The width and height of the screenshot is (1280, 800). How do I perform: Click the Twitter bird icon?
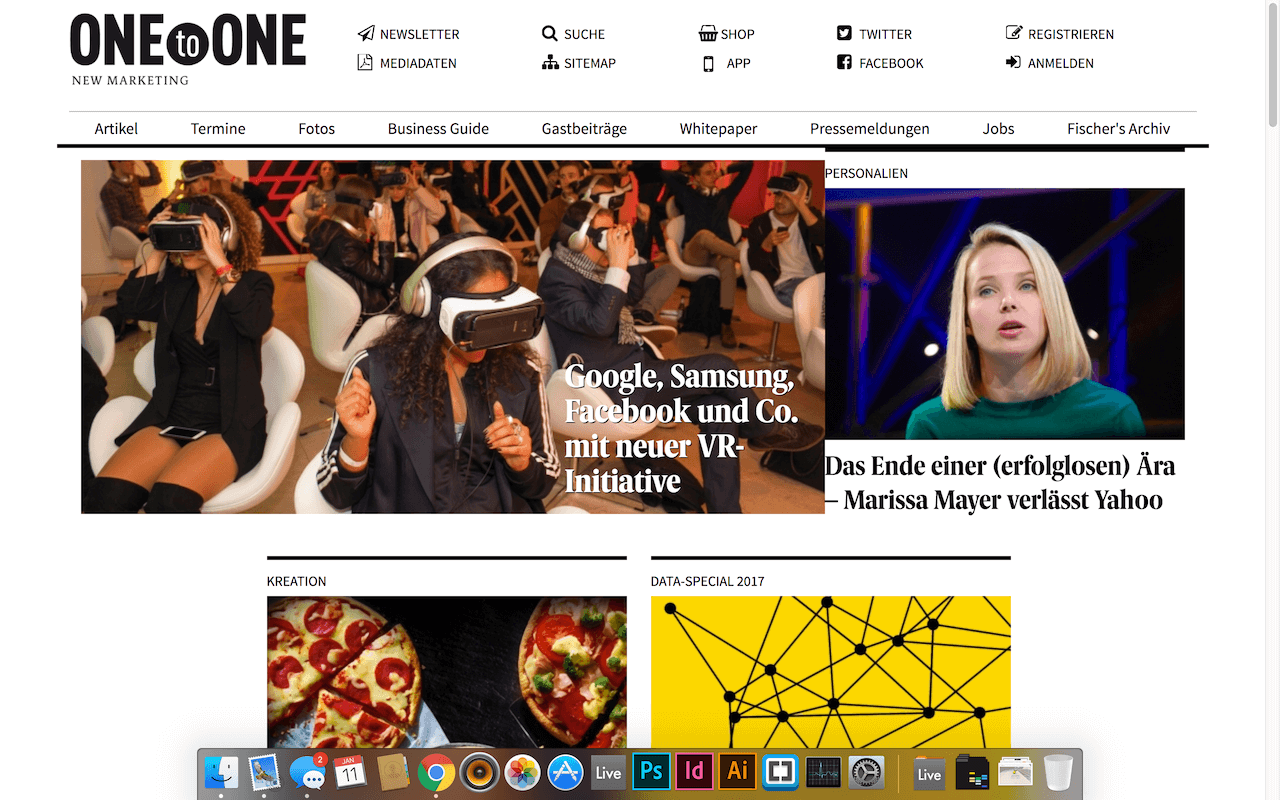click(845, 33)
